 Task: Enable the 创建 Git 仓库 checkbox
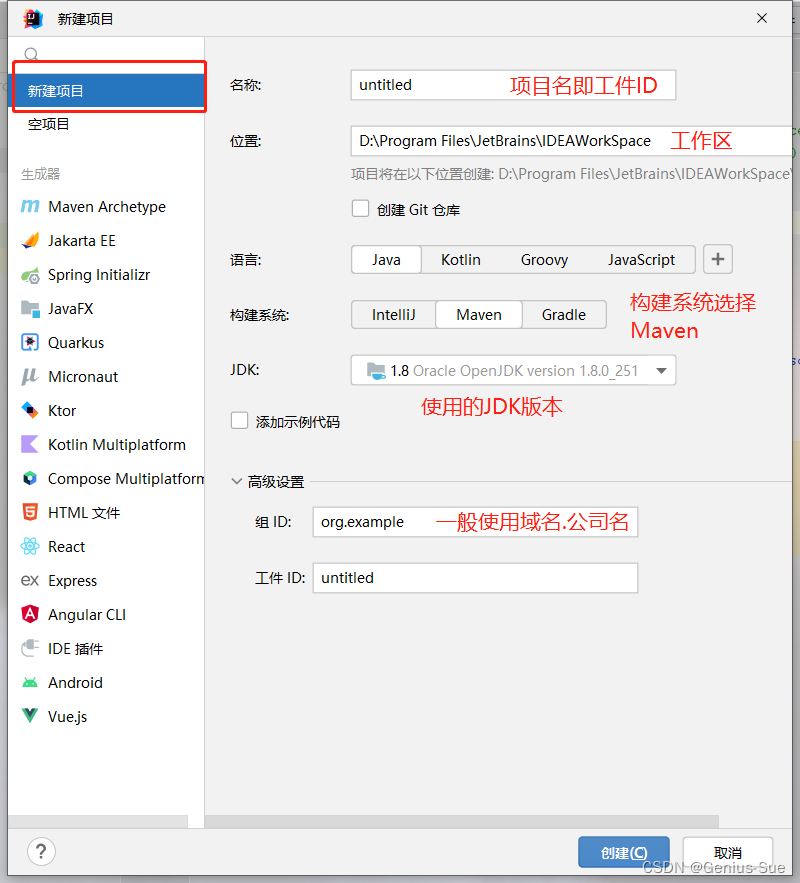[360, 209]
